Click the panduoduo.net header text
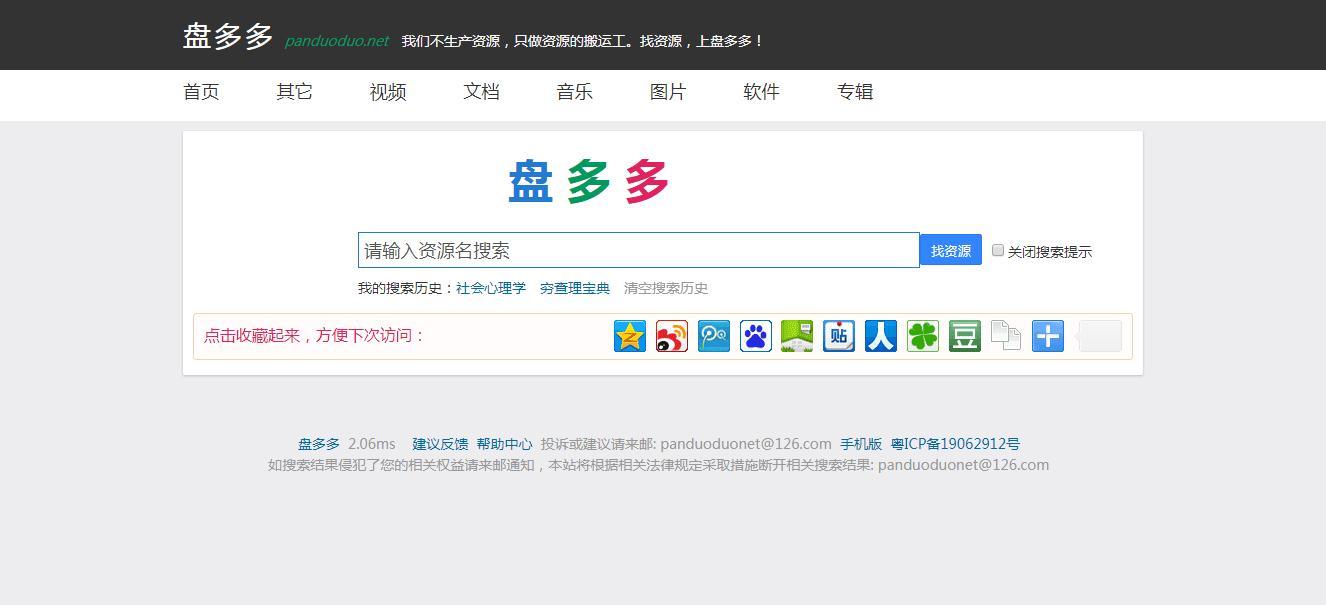 [337, 41]
